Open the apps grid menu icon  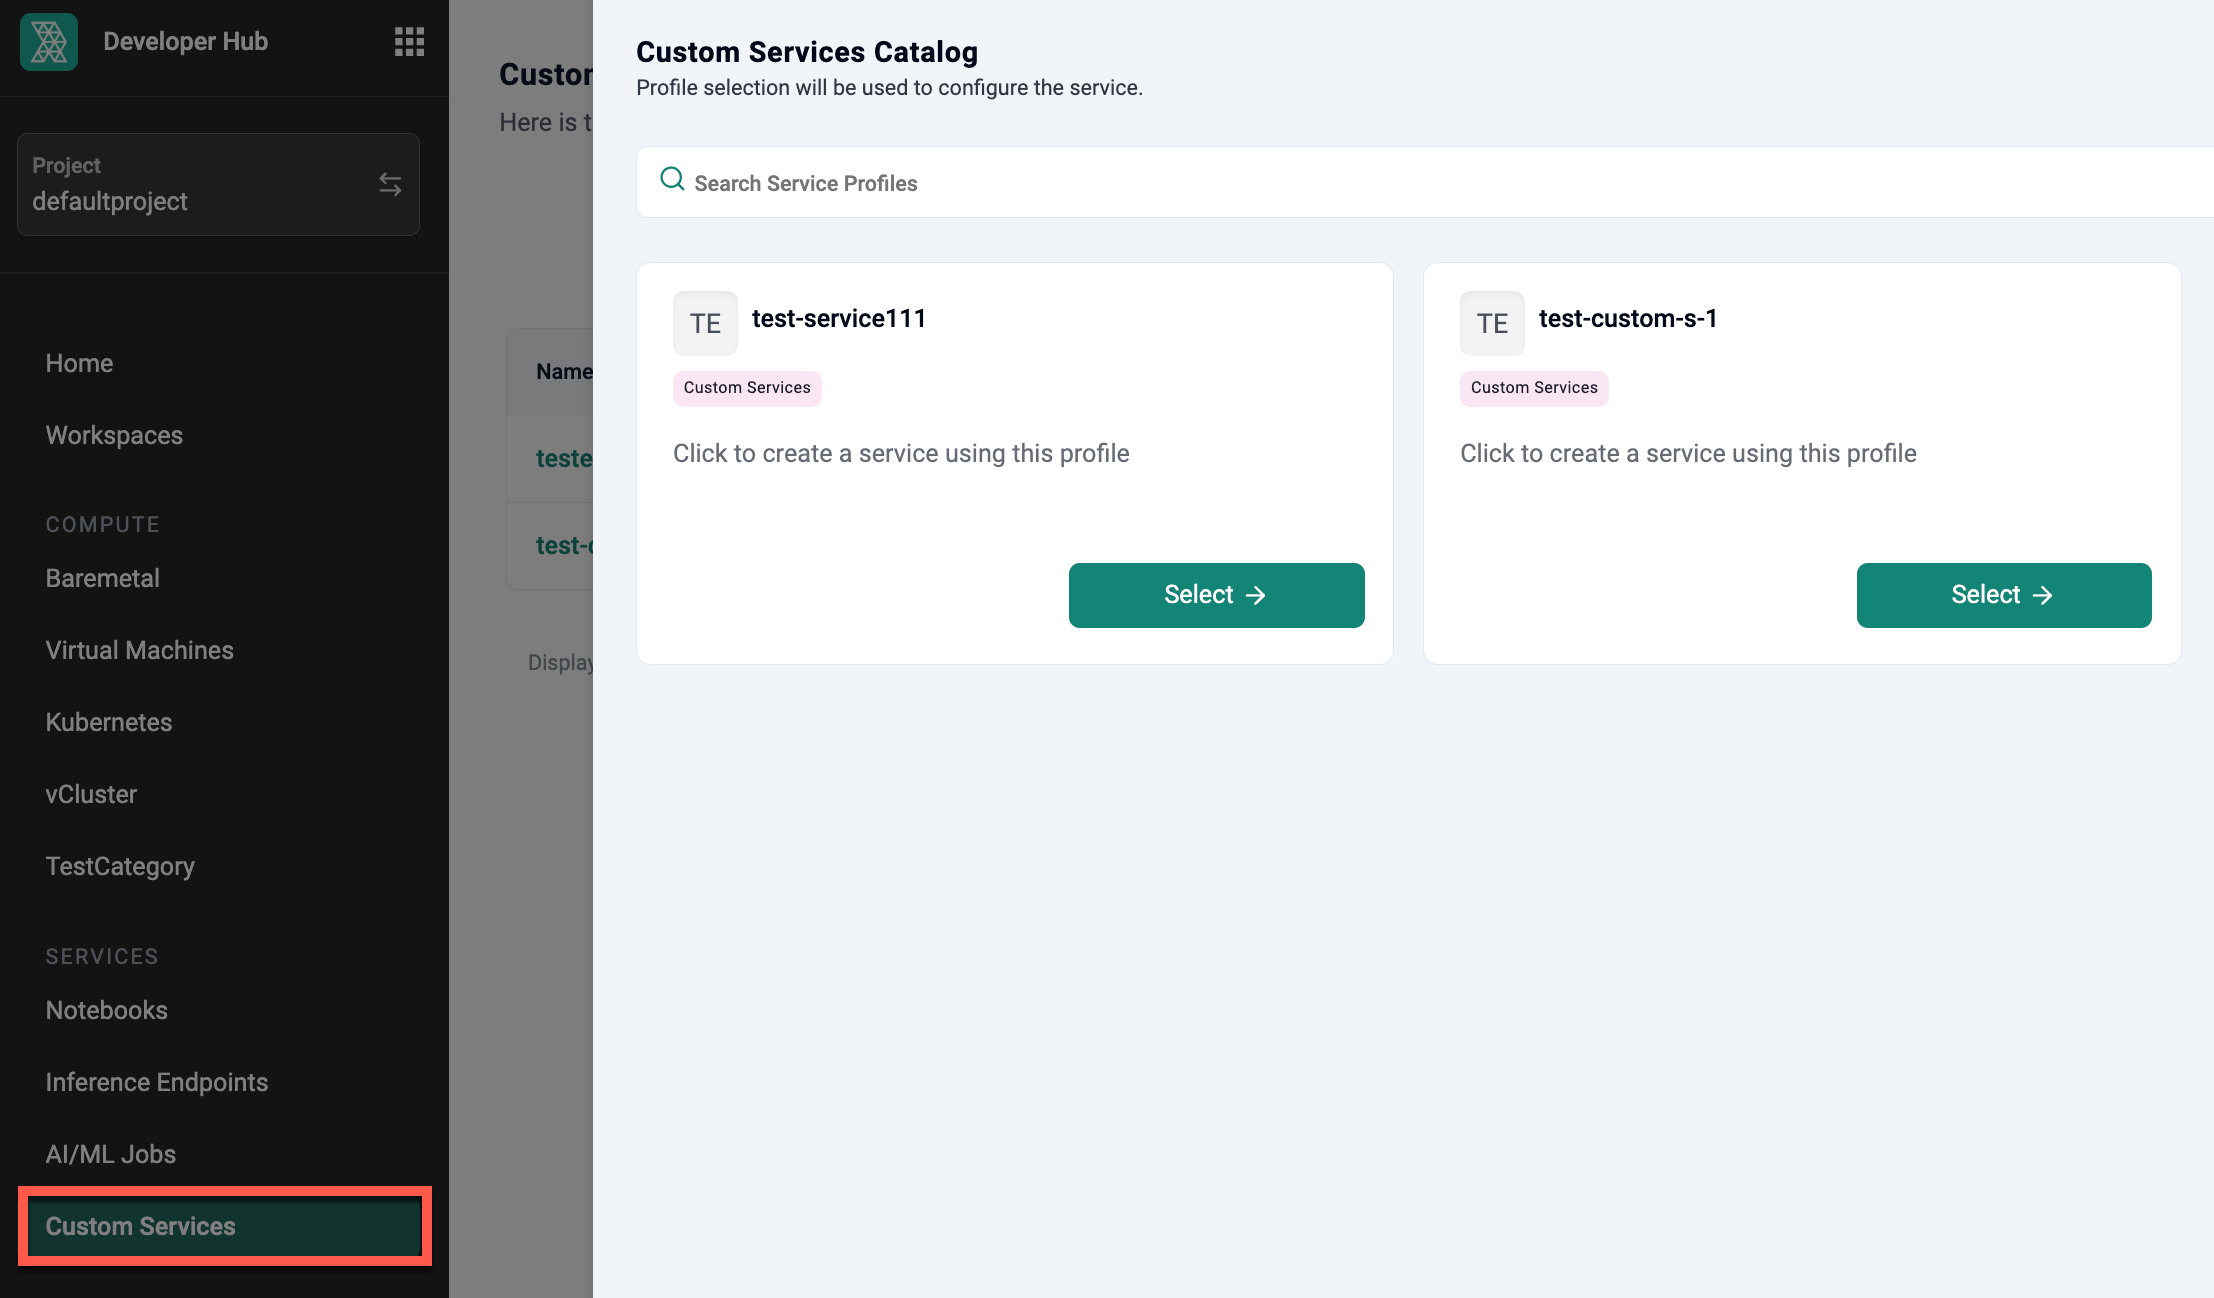[409, 42]
